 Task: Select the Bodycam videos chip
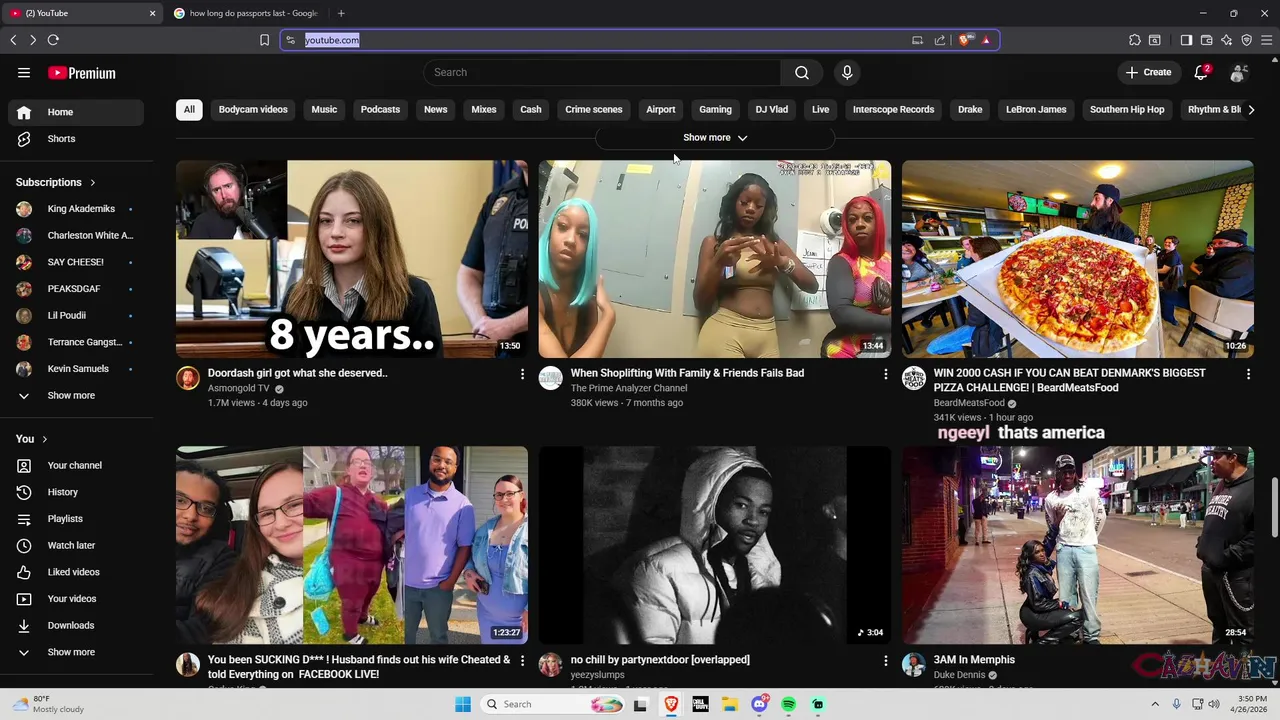click(253, 110)
